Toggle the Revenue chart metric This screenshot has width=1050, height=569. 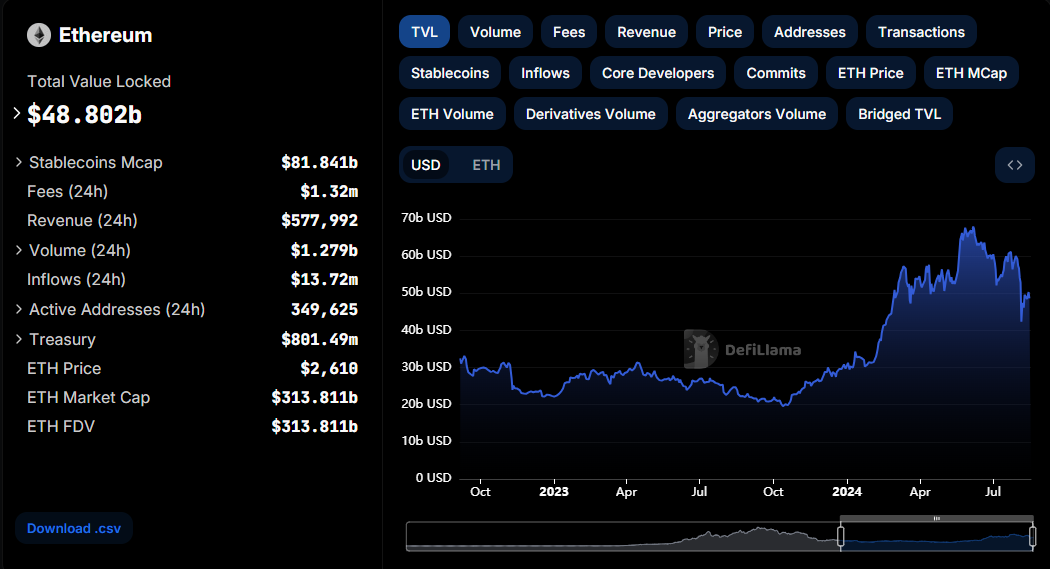647,32
